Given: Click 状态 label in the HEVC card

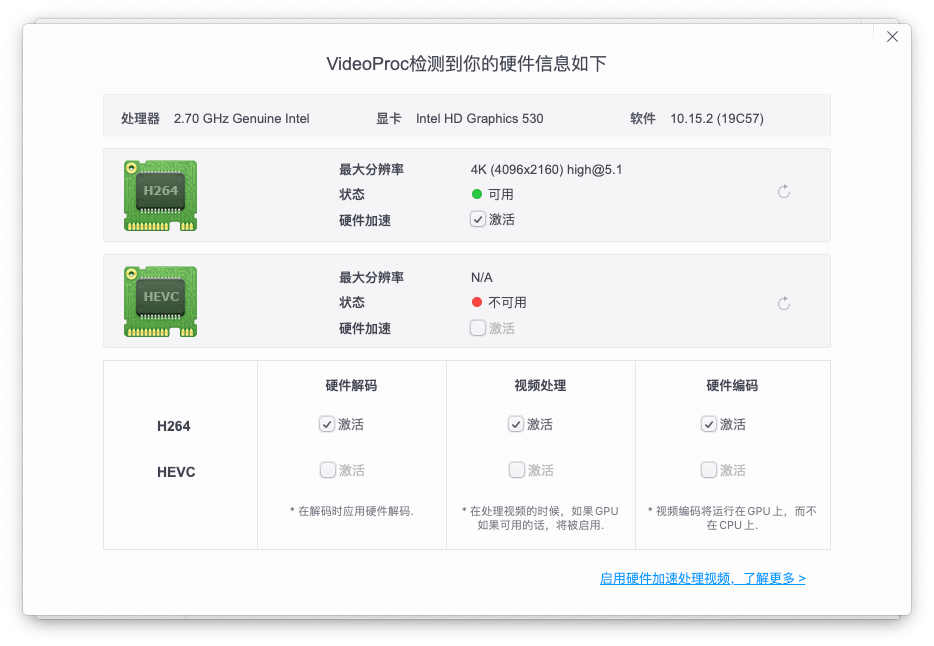Looking at the screenshot, I should 351,302.
